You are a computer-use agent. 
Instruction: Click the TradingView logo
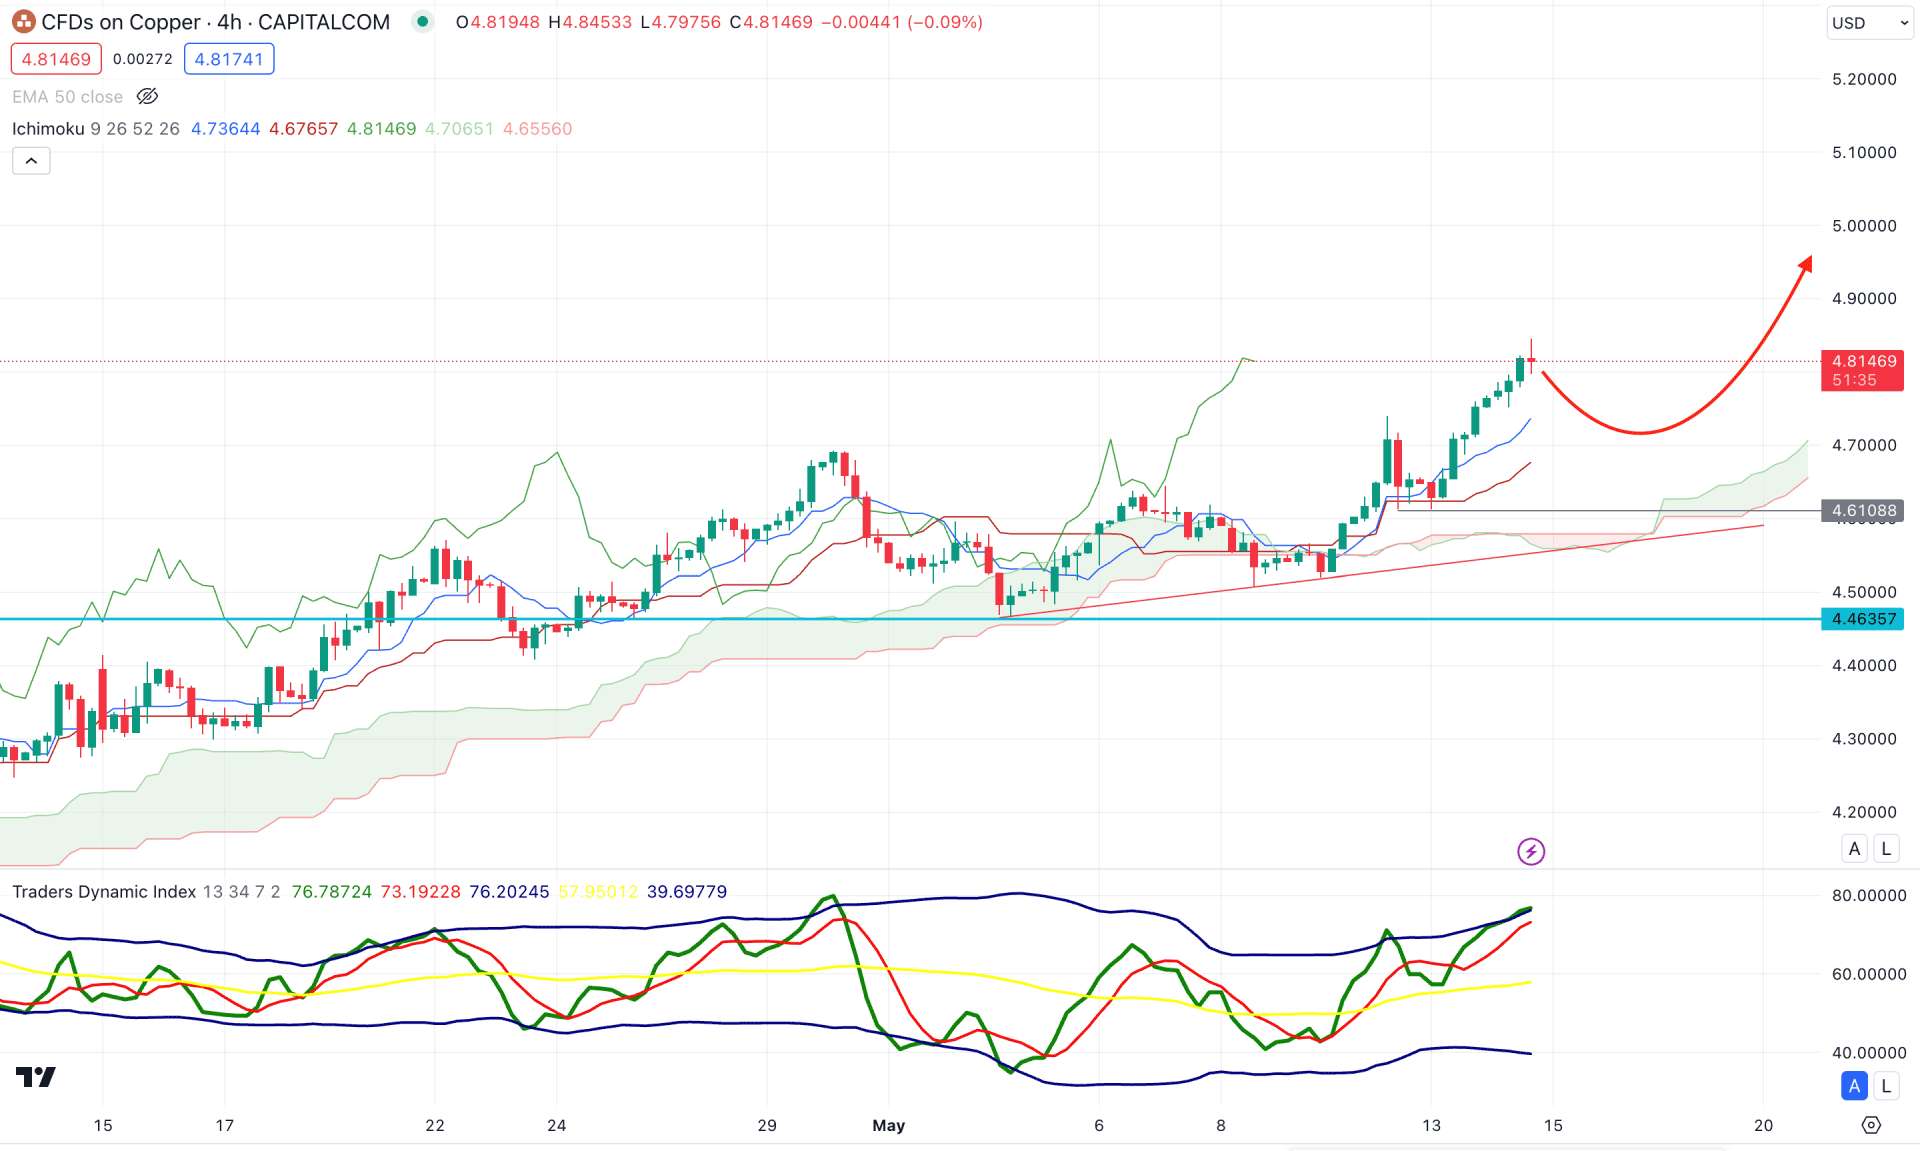pyautogui.click(x=36, y=1077)
